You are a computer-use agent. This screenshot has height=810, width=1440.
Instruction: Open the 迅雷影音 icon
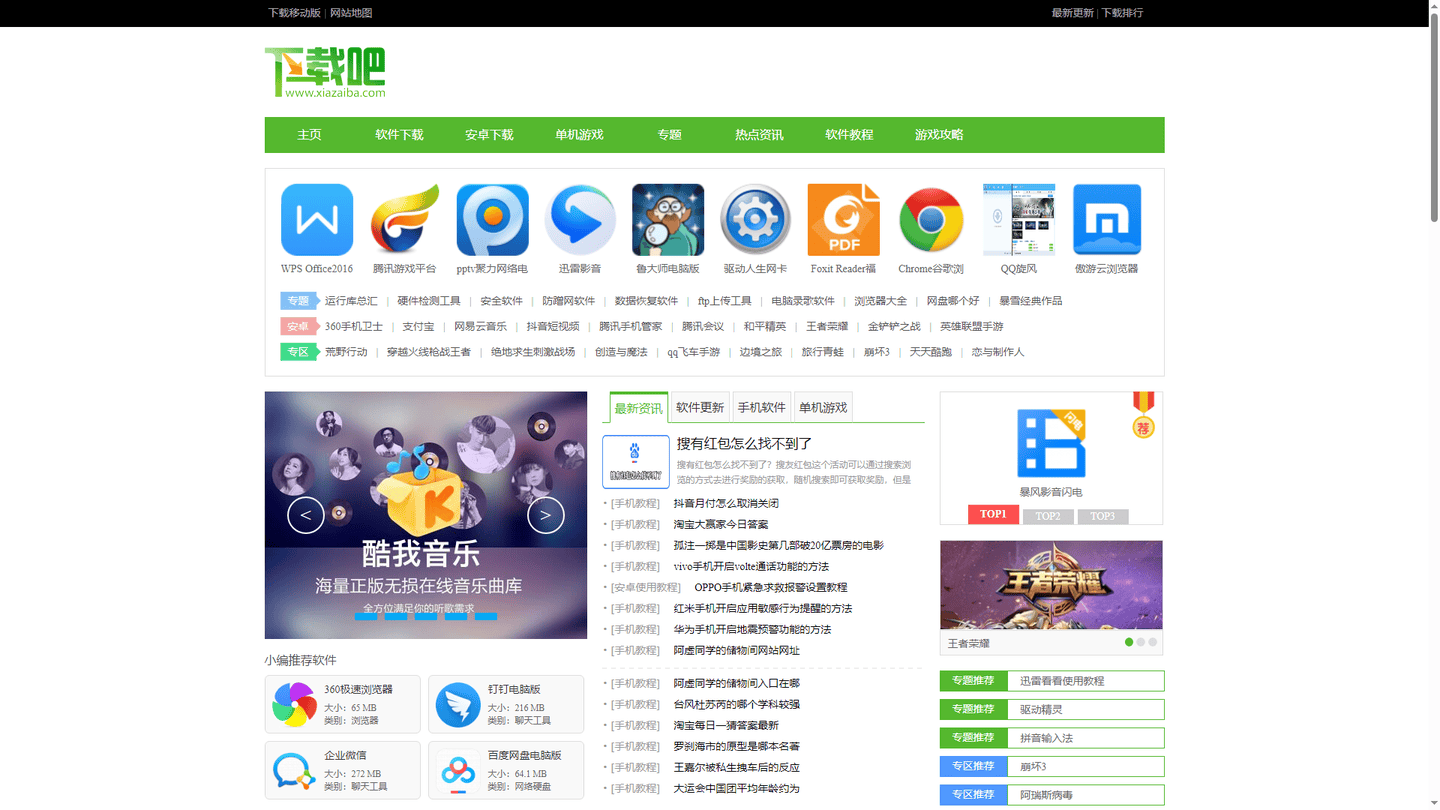tap(580, 220)
